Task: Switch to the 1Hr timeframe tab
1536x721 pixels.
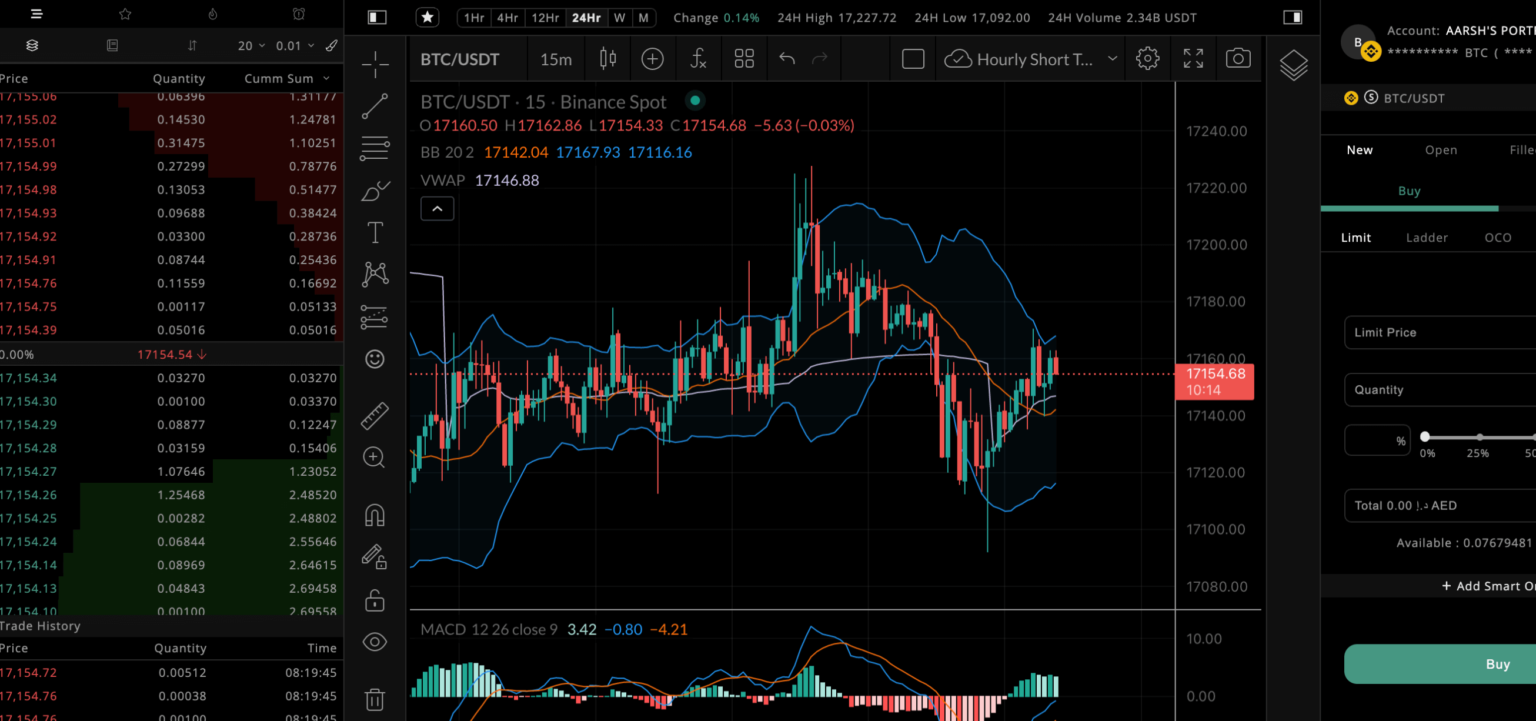Action: point(474,17)
